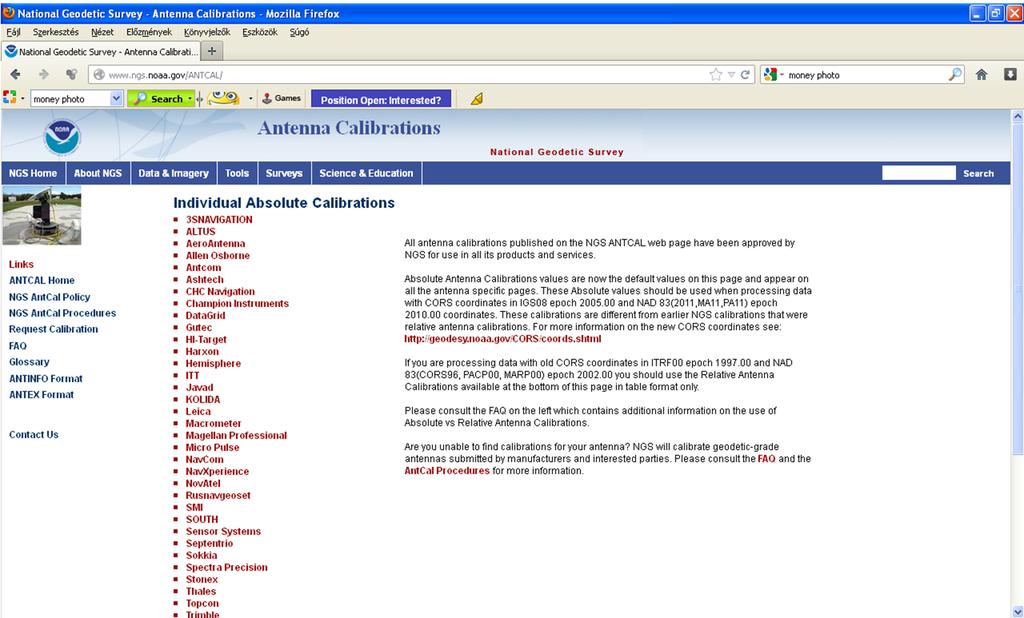Click the vertical page scrollbar thumb

tap(1017, 287)
